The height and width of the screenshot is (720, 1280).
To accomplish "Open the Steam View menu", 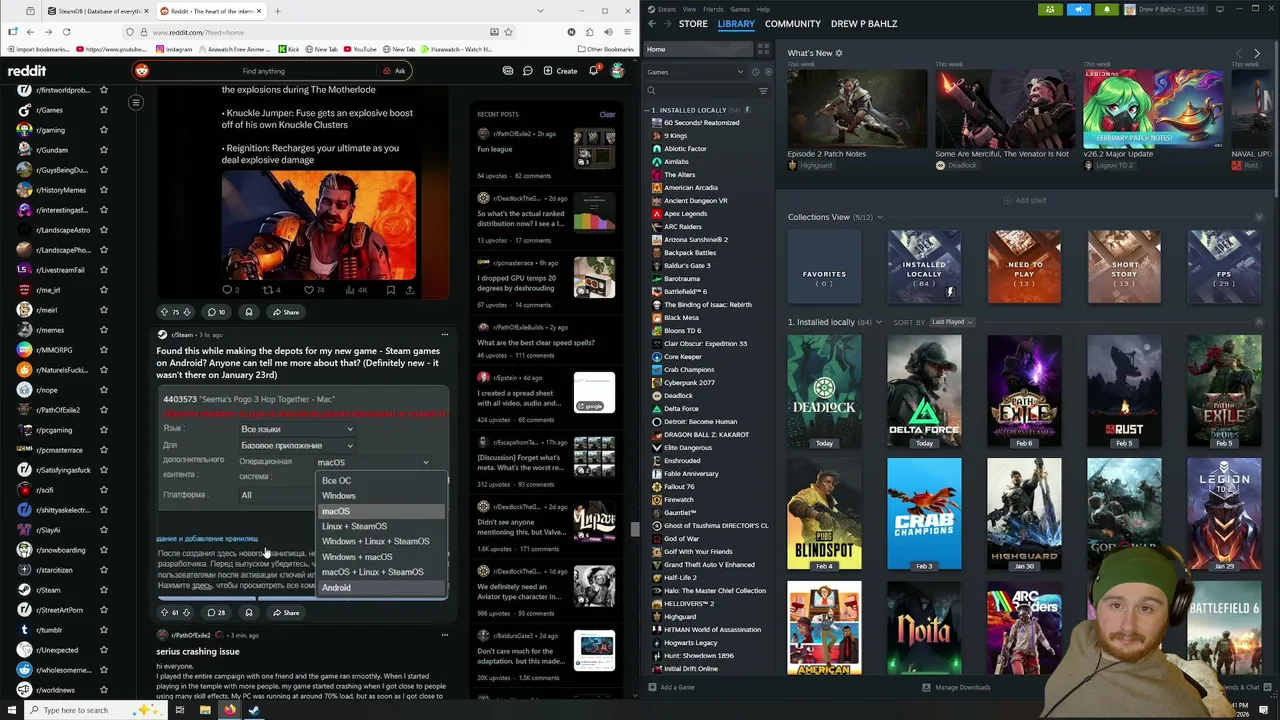I will tap(689, 9).
